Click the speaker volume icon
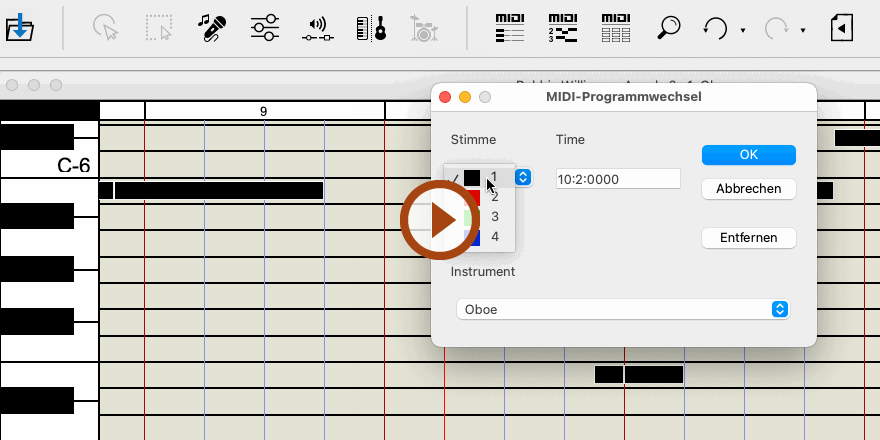Image resolution: width=880 pixels, height=440 pixels. click(317, 28)
